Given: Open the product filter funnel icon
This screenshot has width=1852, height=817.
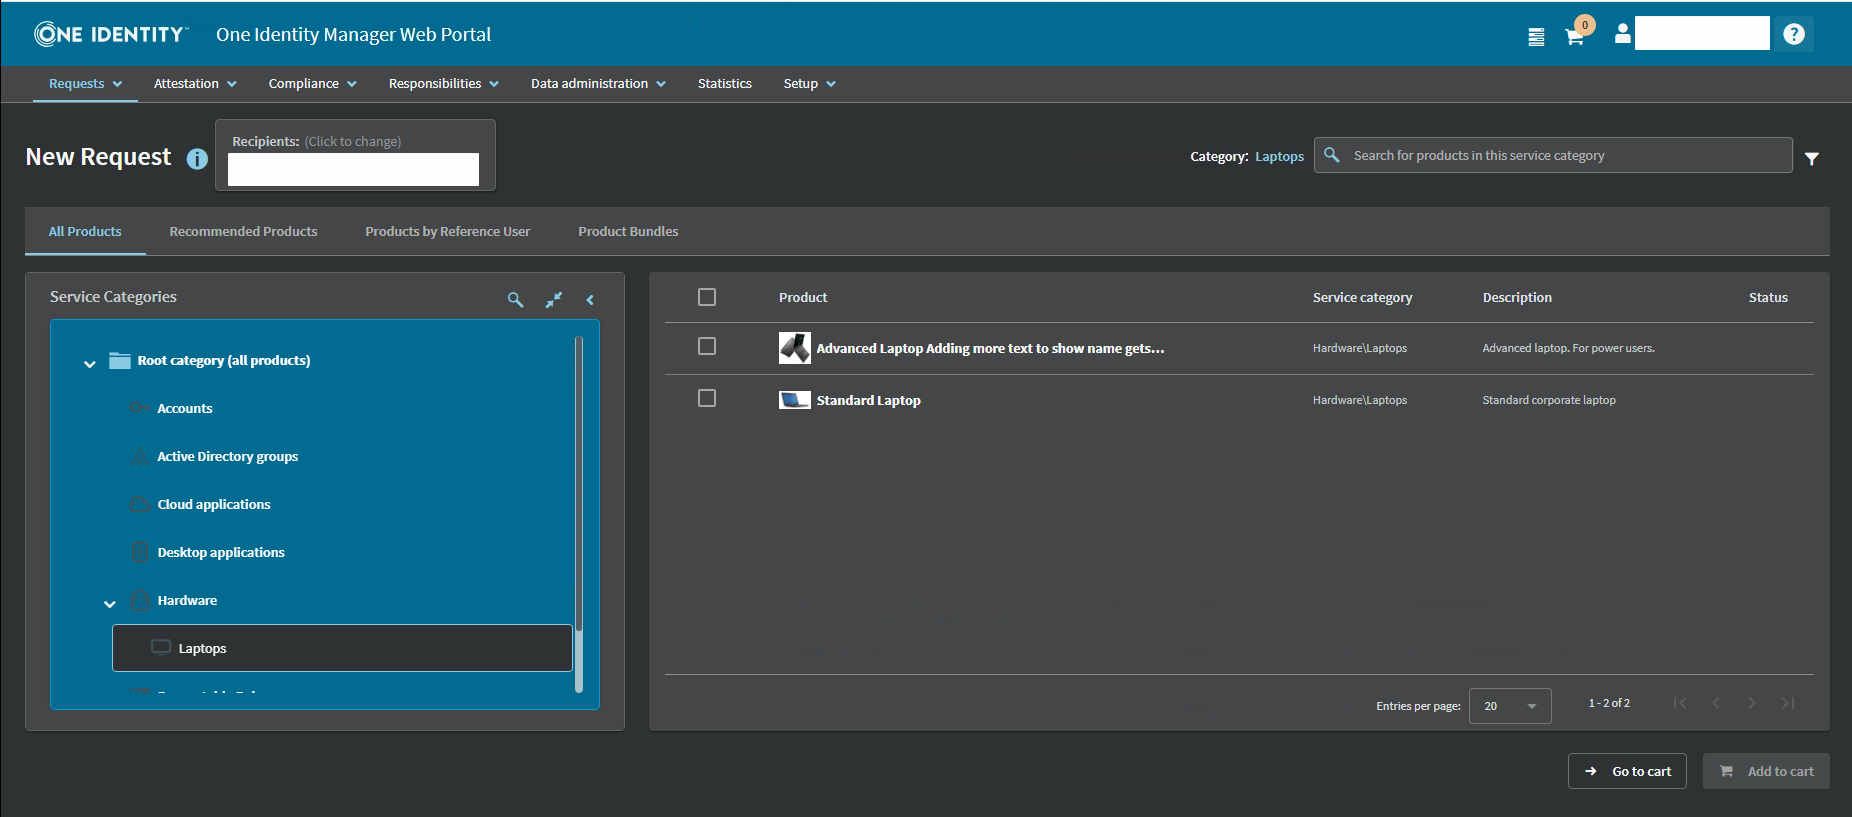Looking at the screenshot, I should (1811, 158).
